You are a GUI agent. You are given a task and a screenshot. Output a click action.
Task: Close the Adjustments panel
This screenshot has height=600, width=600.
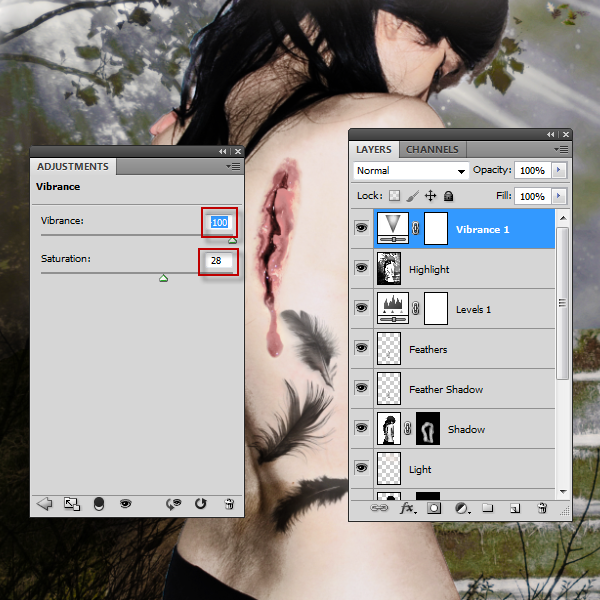click(238, 152)
